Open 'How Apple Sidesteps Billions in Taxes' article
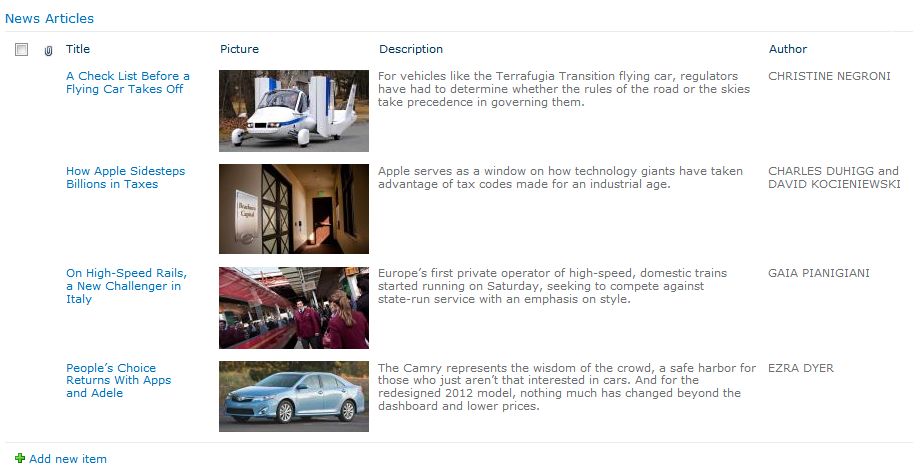The height and width of the screenshot is (473, 920). [x=125, y=177]
